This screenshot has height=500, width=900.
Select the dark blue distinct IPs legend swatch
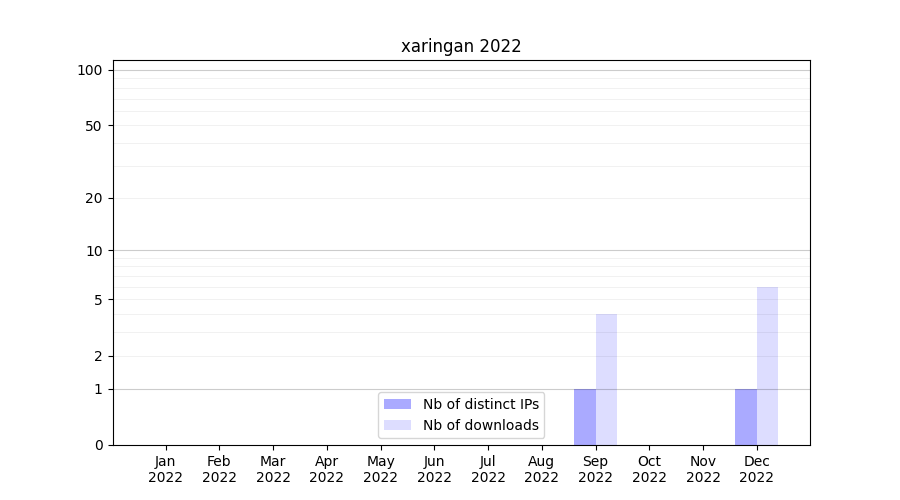coord(397,404)
